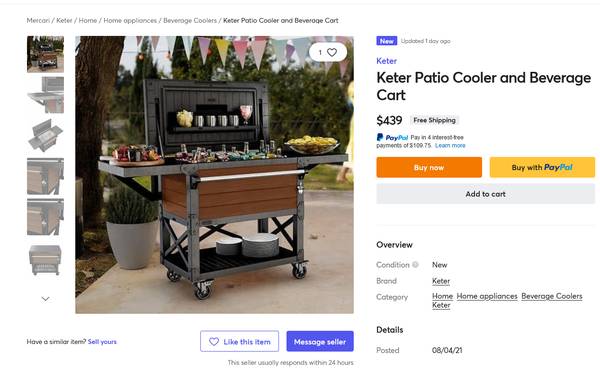The image size is (600, 370).
Task: Go to Mercari breadcrumb link
Action: (38, 20)
